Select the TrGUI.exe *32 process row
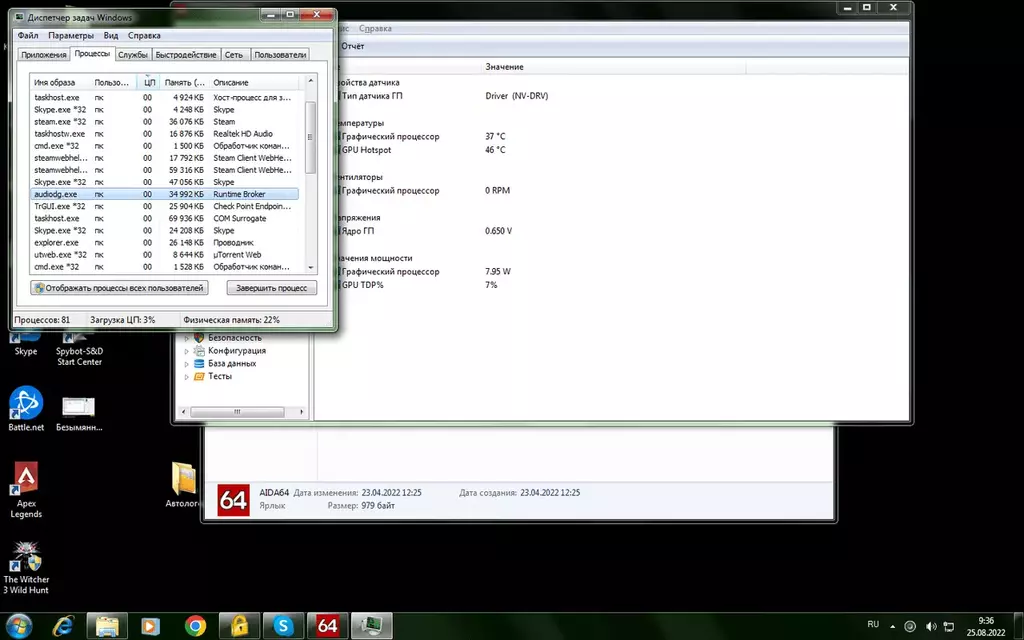Image resolution: width=1024 pixels, height=640 pixels. click(x=165, y=206)
